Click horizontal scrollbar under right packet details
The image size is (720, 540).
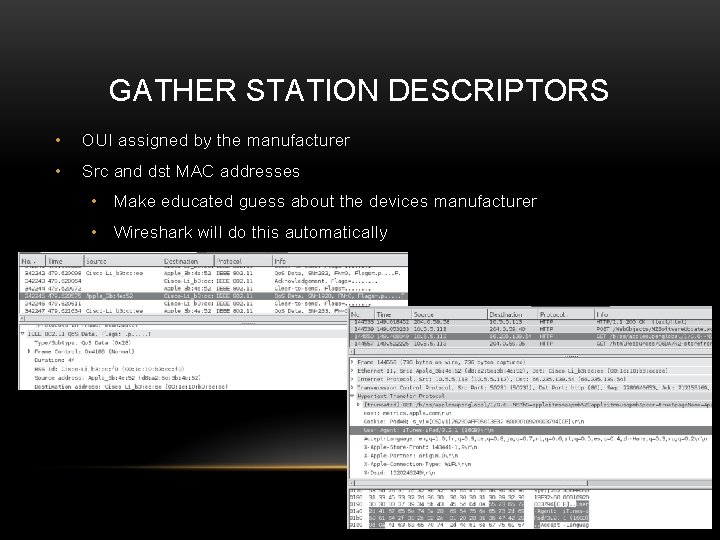coord(531,483)
